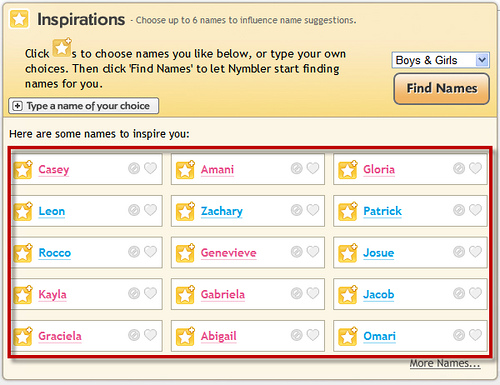Star the name Casey as inspiration
Image resolution: width=500 pixels, height=385 pixels.
point(23,169)
